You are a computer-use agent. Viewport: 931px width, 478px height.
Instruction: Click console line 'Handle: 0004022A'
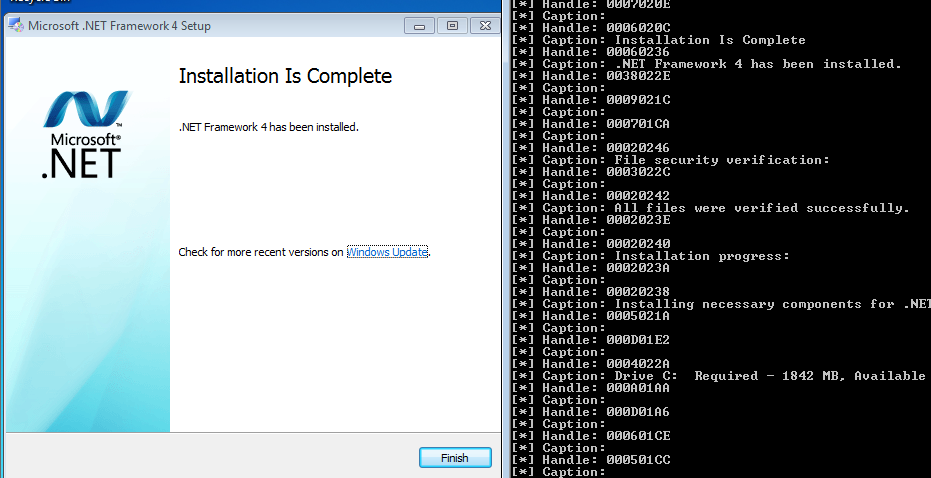(x=591, y=364)
